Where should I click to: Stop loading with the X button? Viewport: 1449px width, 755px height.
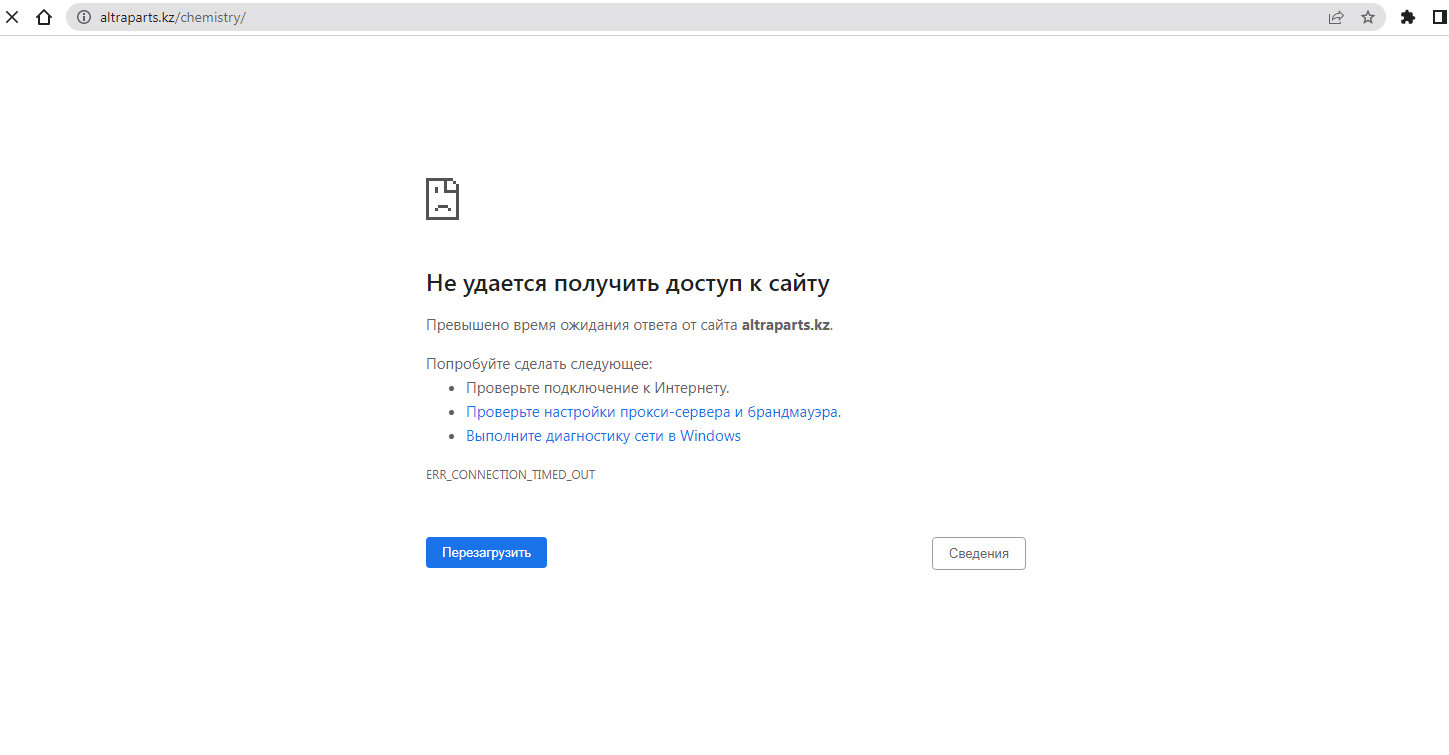[x=13, y=17]
